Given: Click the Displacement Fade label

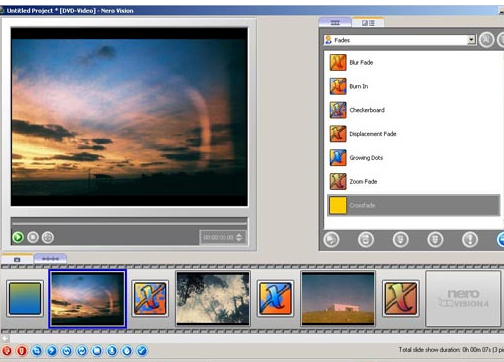Looking at the screenshot, I should point(373,134).
